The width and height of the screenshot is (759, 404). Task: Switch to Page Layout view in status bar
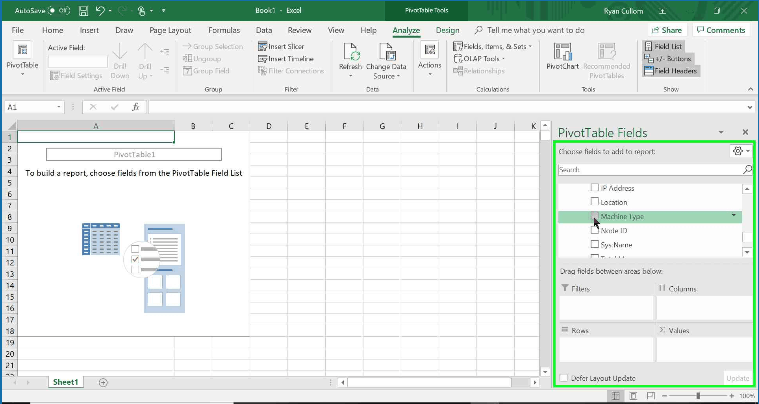tap(633, 396)
